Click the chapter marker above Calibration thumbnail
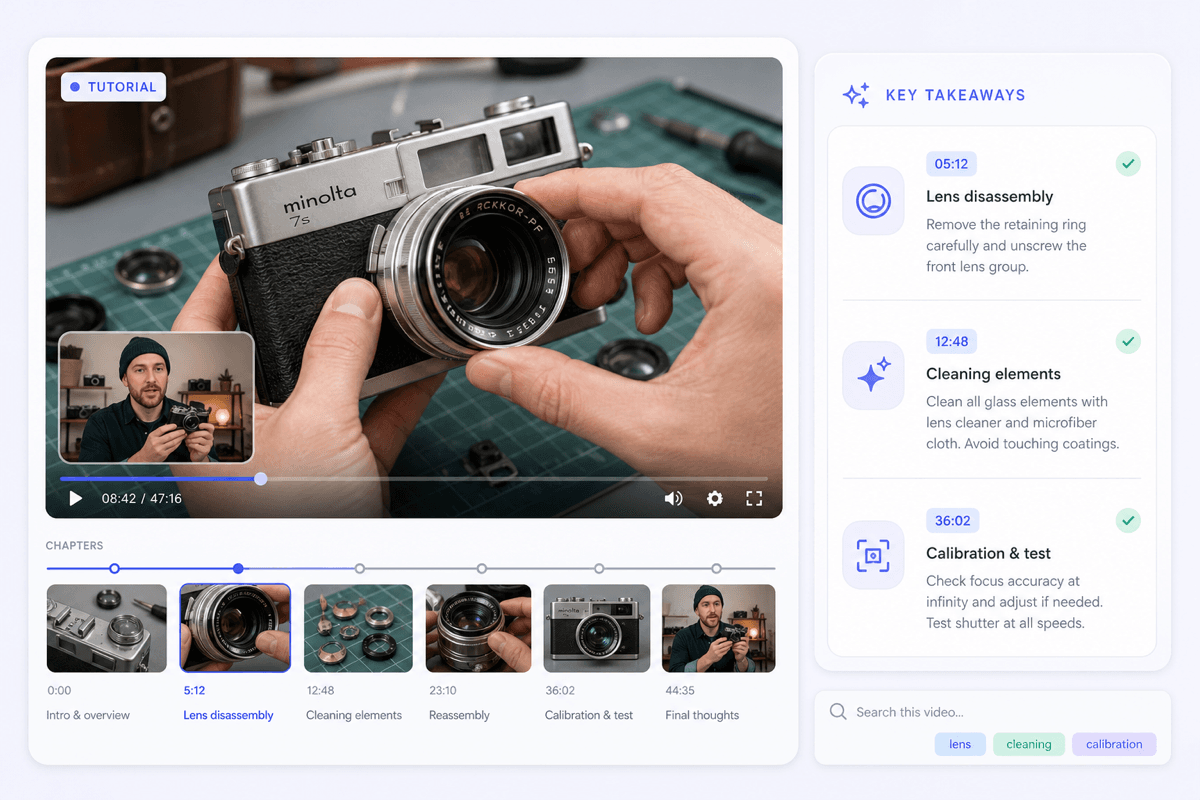This screenshot has height=800, width=1200. pyautogui.click(x=599, y=568)
